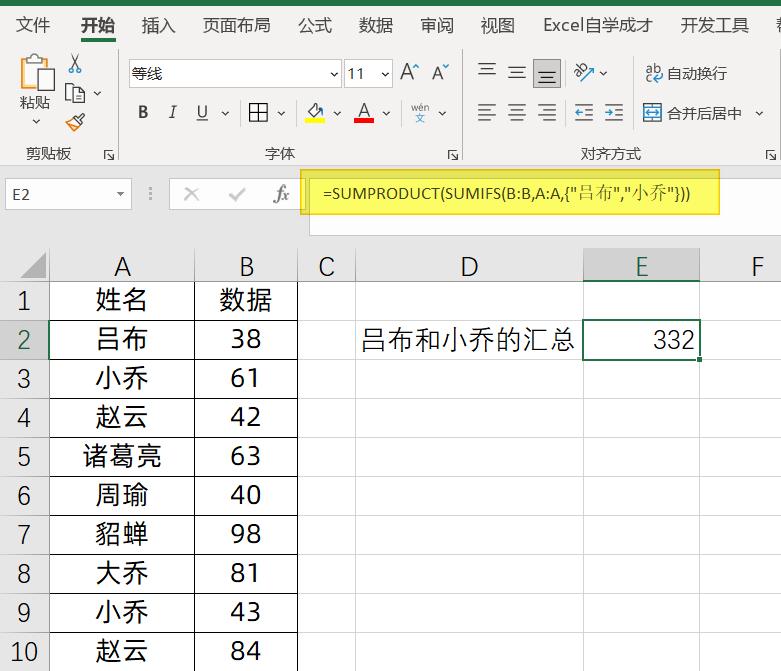Click the Paste clipboard icon
The width and height of the screenshot is (781, 671).
click(36, 73)
